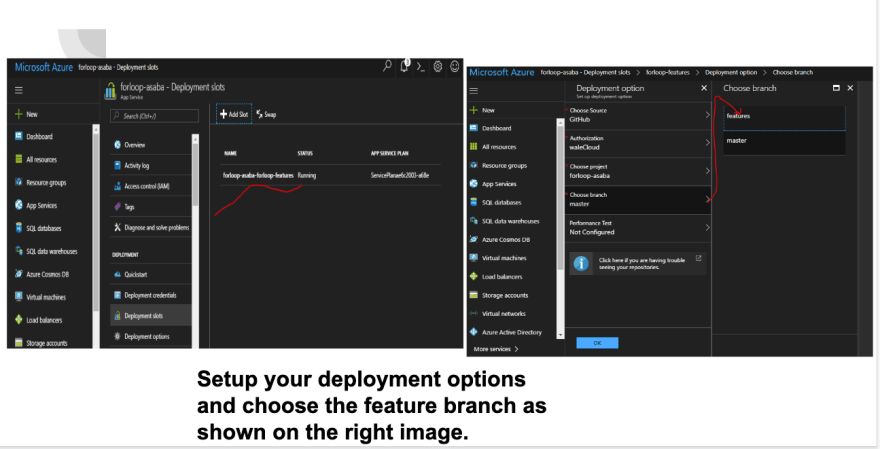Open Virtual networks in right Azure sidebar

[503, 314]
